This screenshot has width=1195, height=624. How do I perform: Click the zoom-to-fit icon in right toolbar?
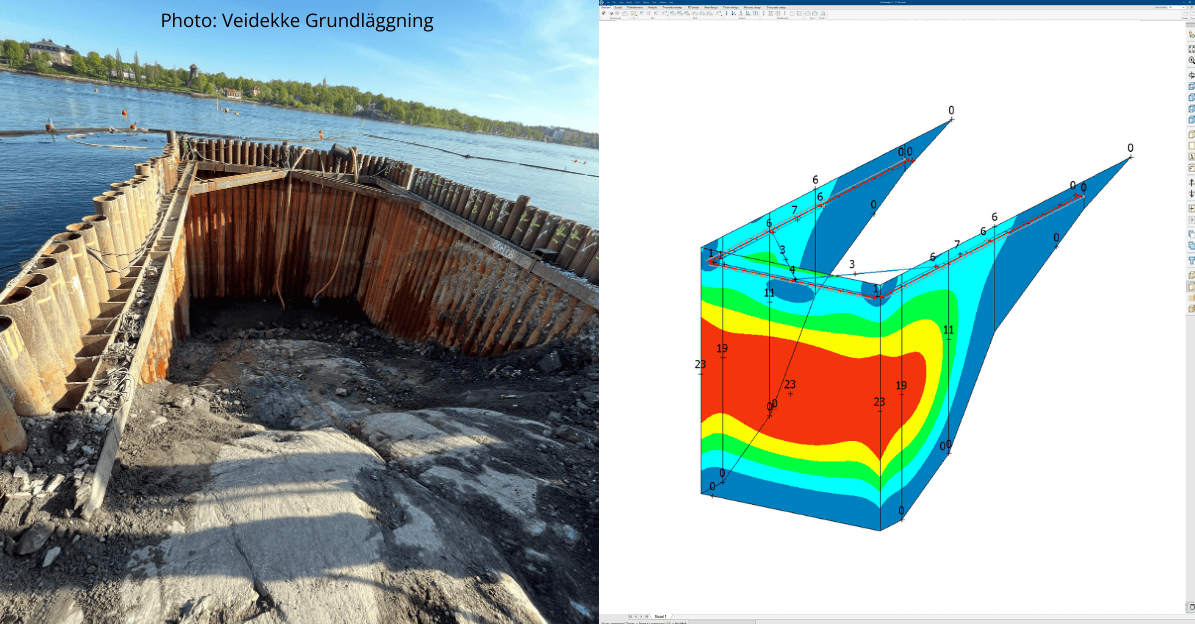click(1191, 49)
